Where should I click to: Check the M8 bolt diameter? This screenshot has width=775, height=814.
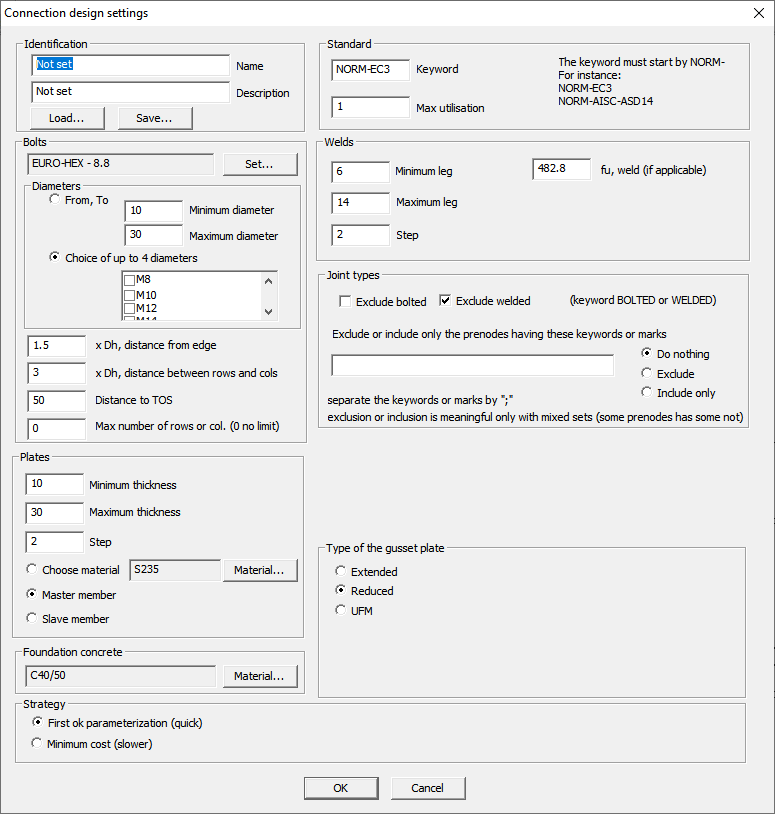click(130, 280)
